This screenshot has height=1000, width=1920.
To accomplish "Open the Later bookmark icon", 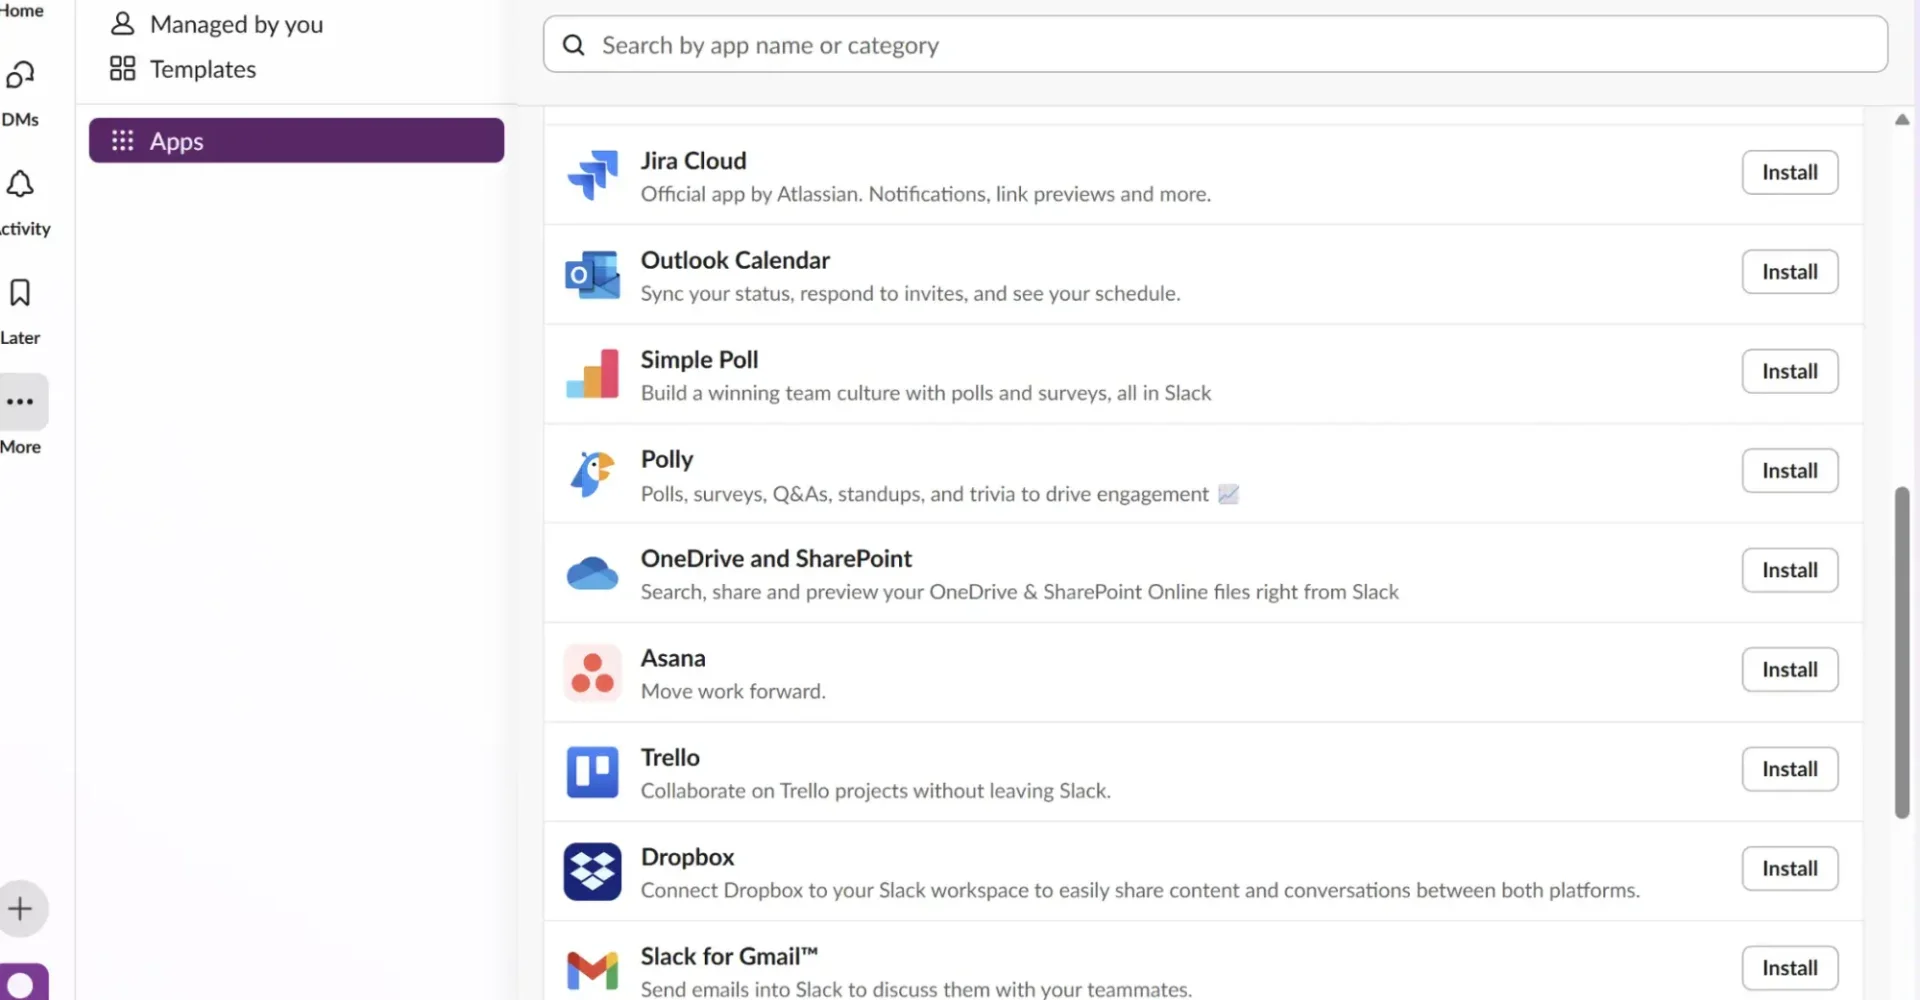I will point(20,293).
